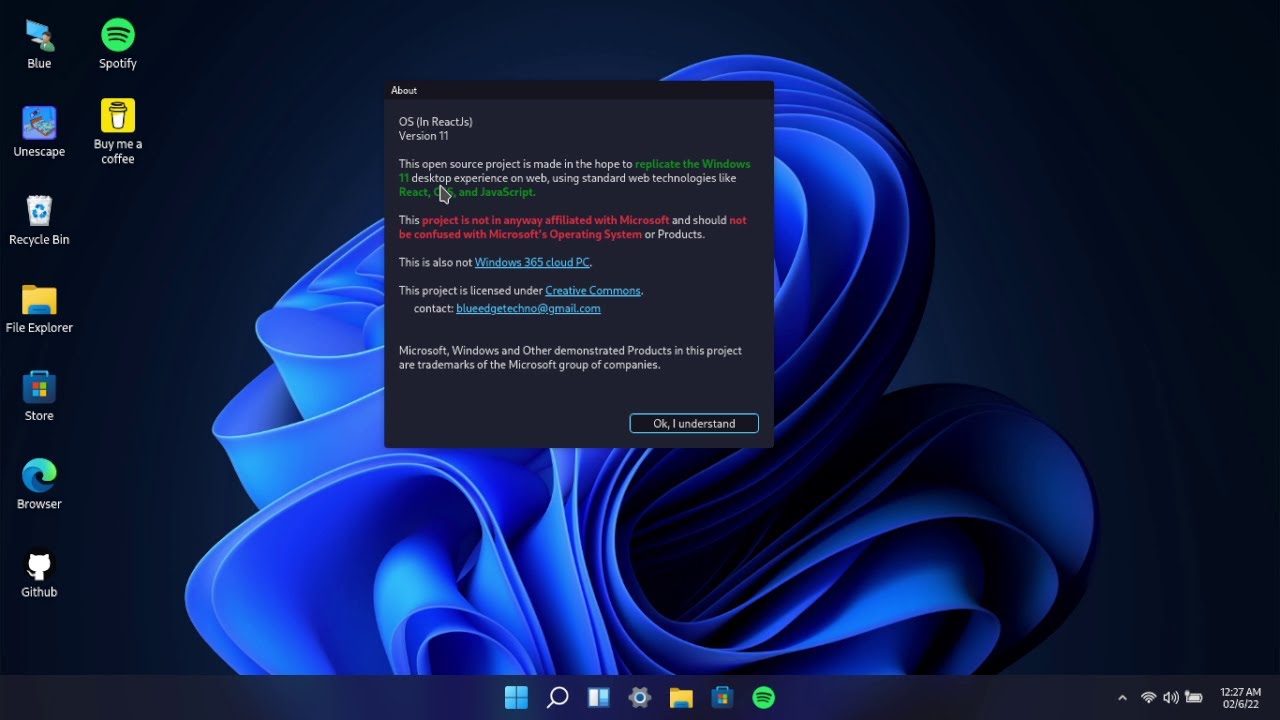Launch the Unescape desktop icon

click(39, 132)
